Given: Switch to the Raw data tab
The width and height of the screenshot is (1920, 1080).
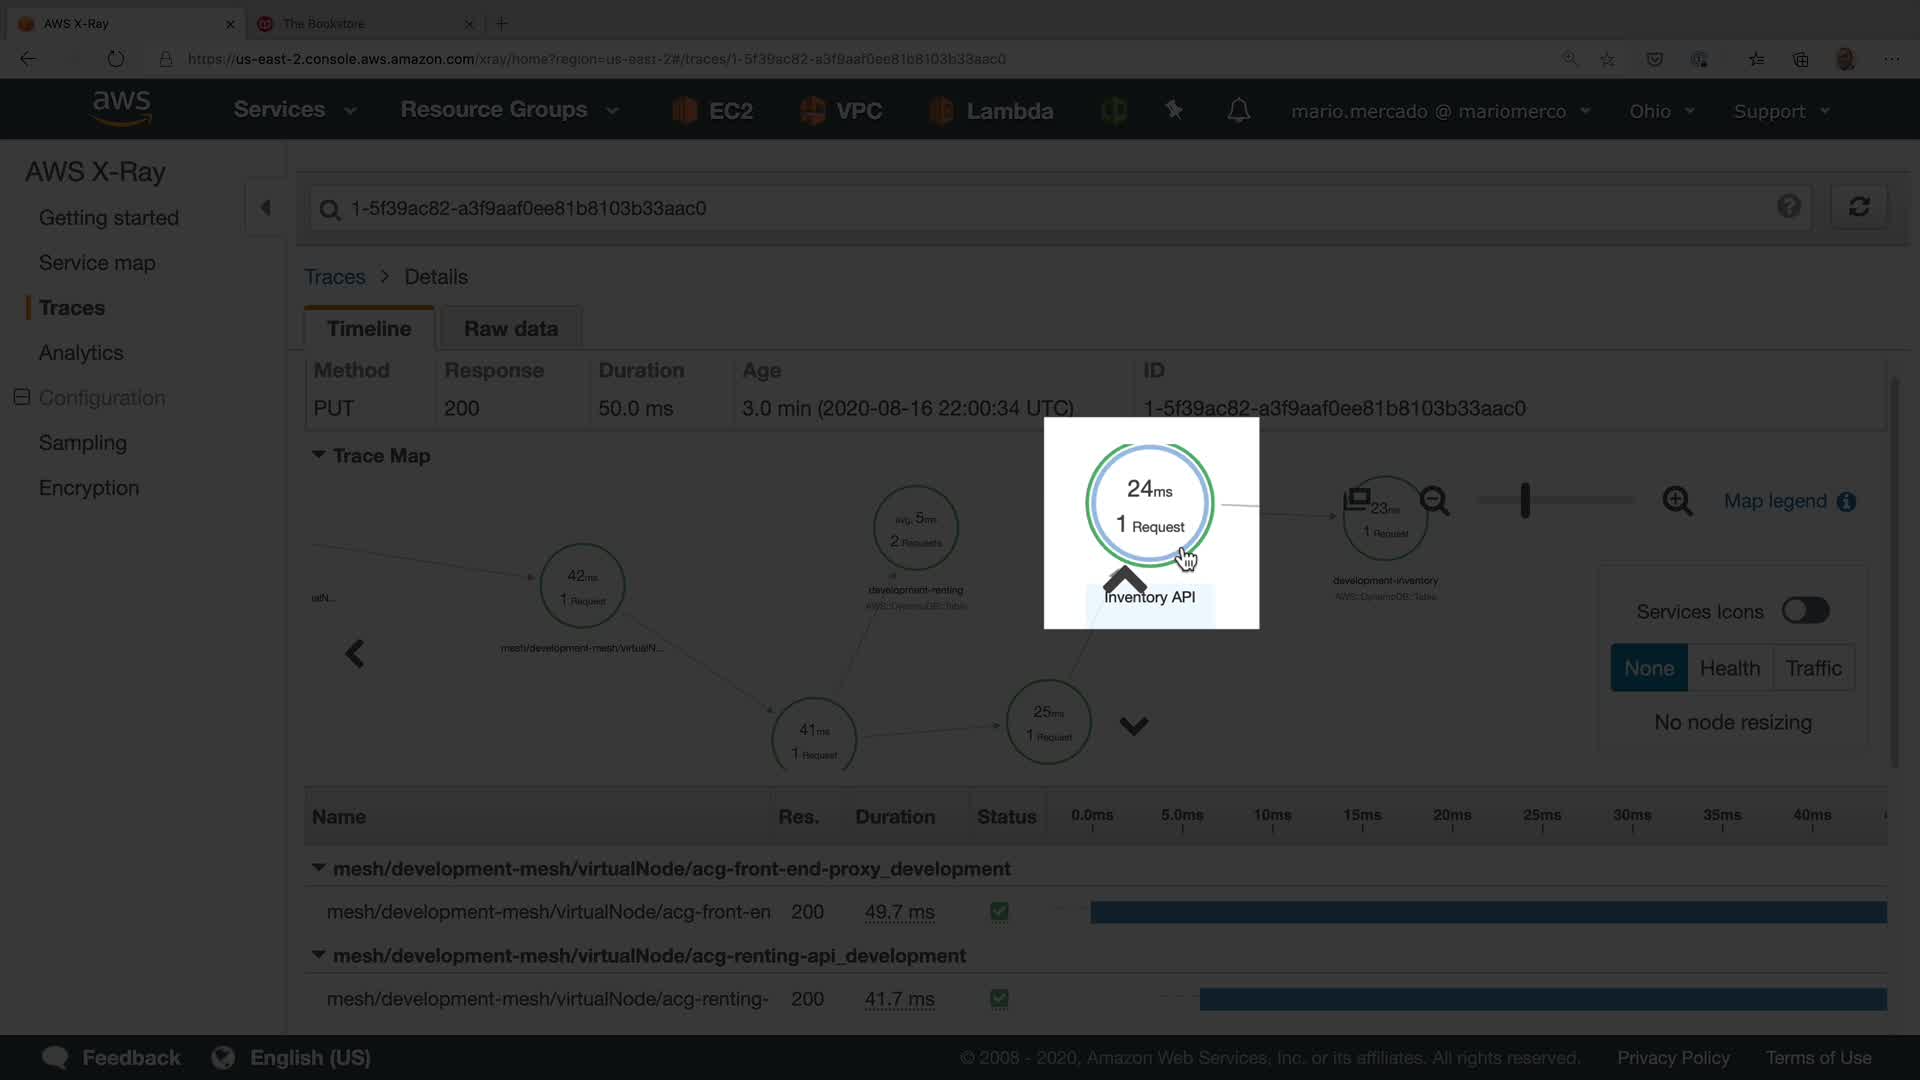Looking at the screenshot, I should click(510, 328).
